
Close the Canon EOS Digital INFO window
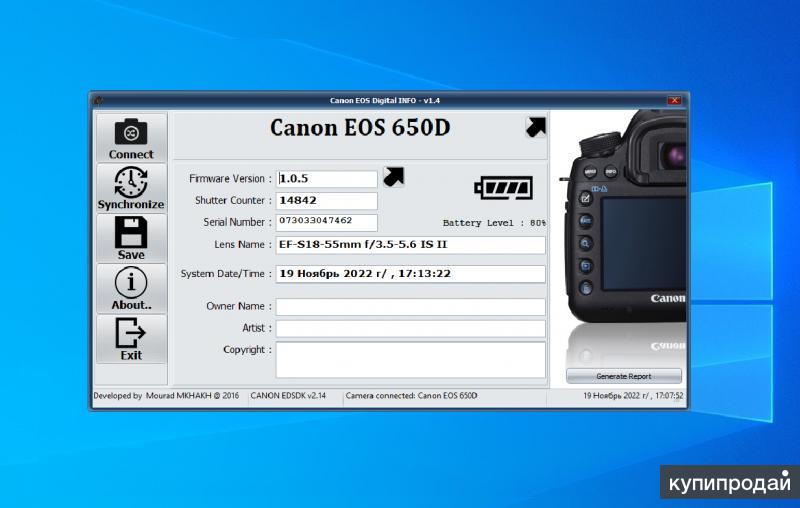(674, 100)
